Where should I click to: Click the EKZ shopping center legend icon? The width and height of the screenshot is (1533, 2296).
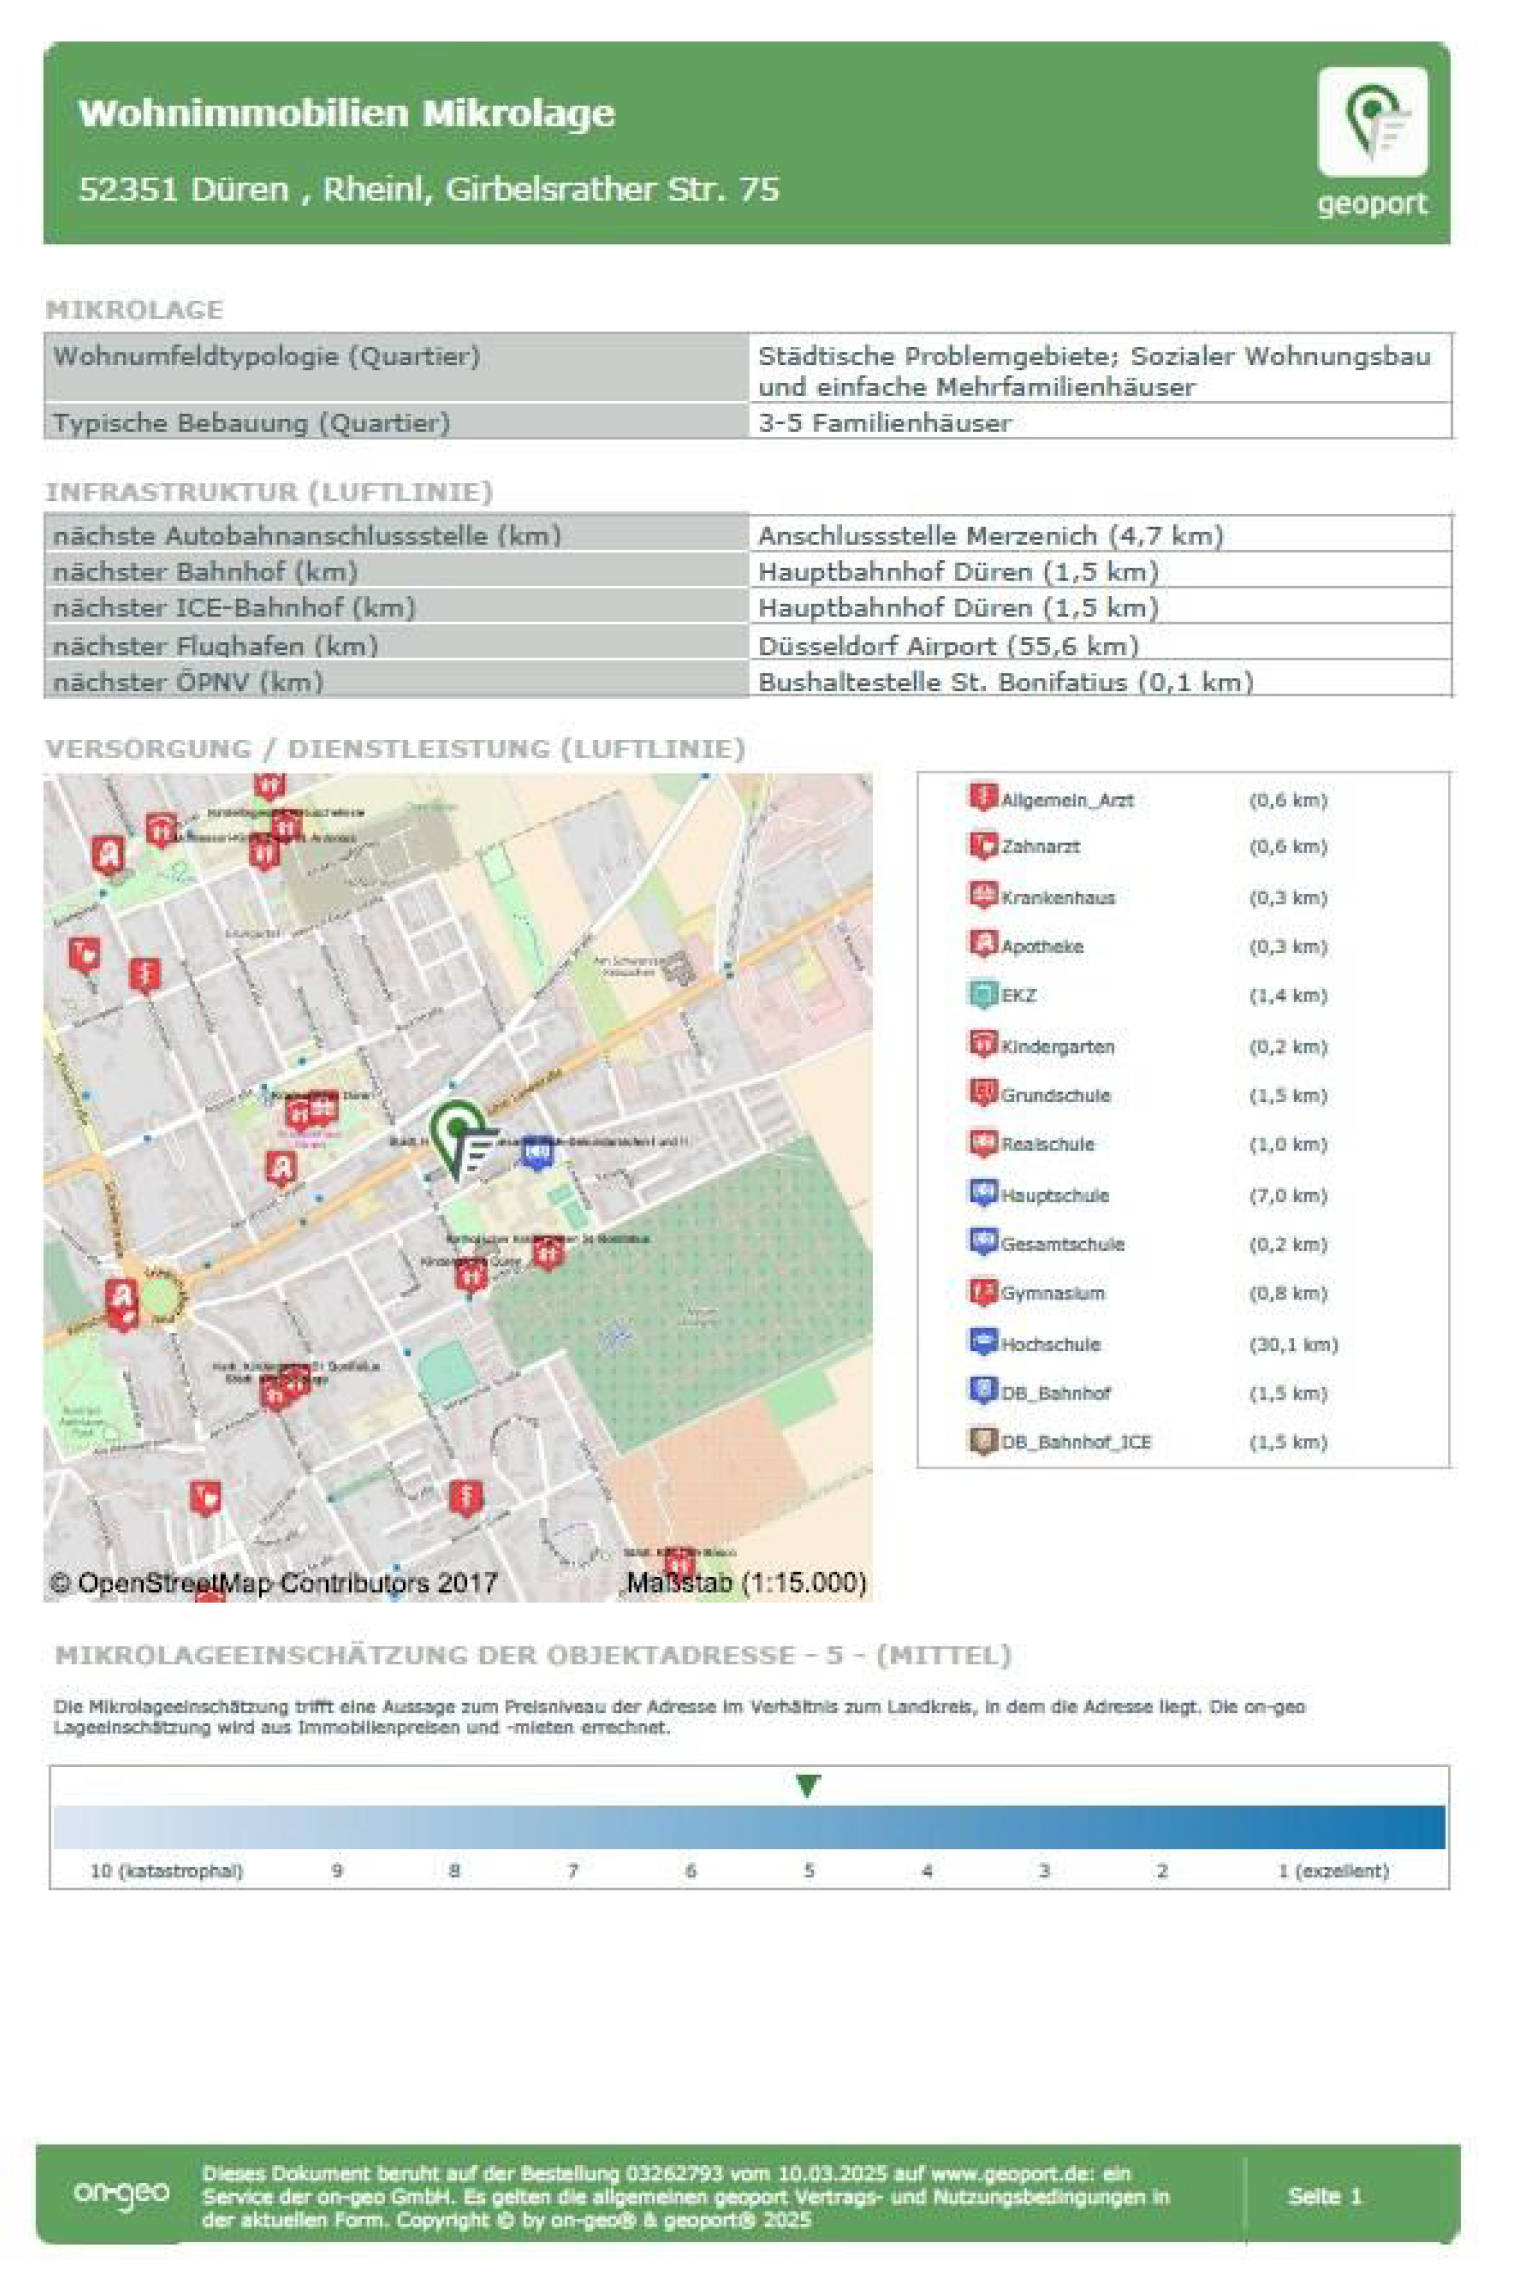pyautogui.click(x=983, y=994)
